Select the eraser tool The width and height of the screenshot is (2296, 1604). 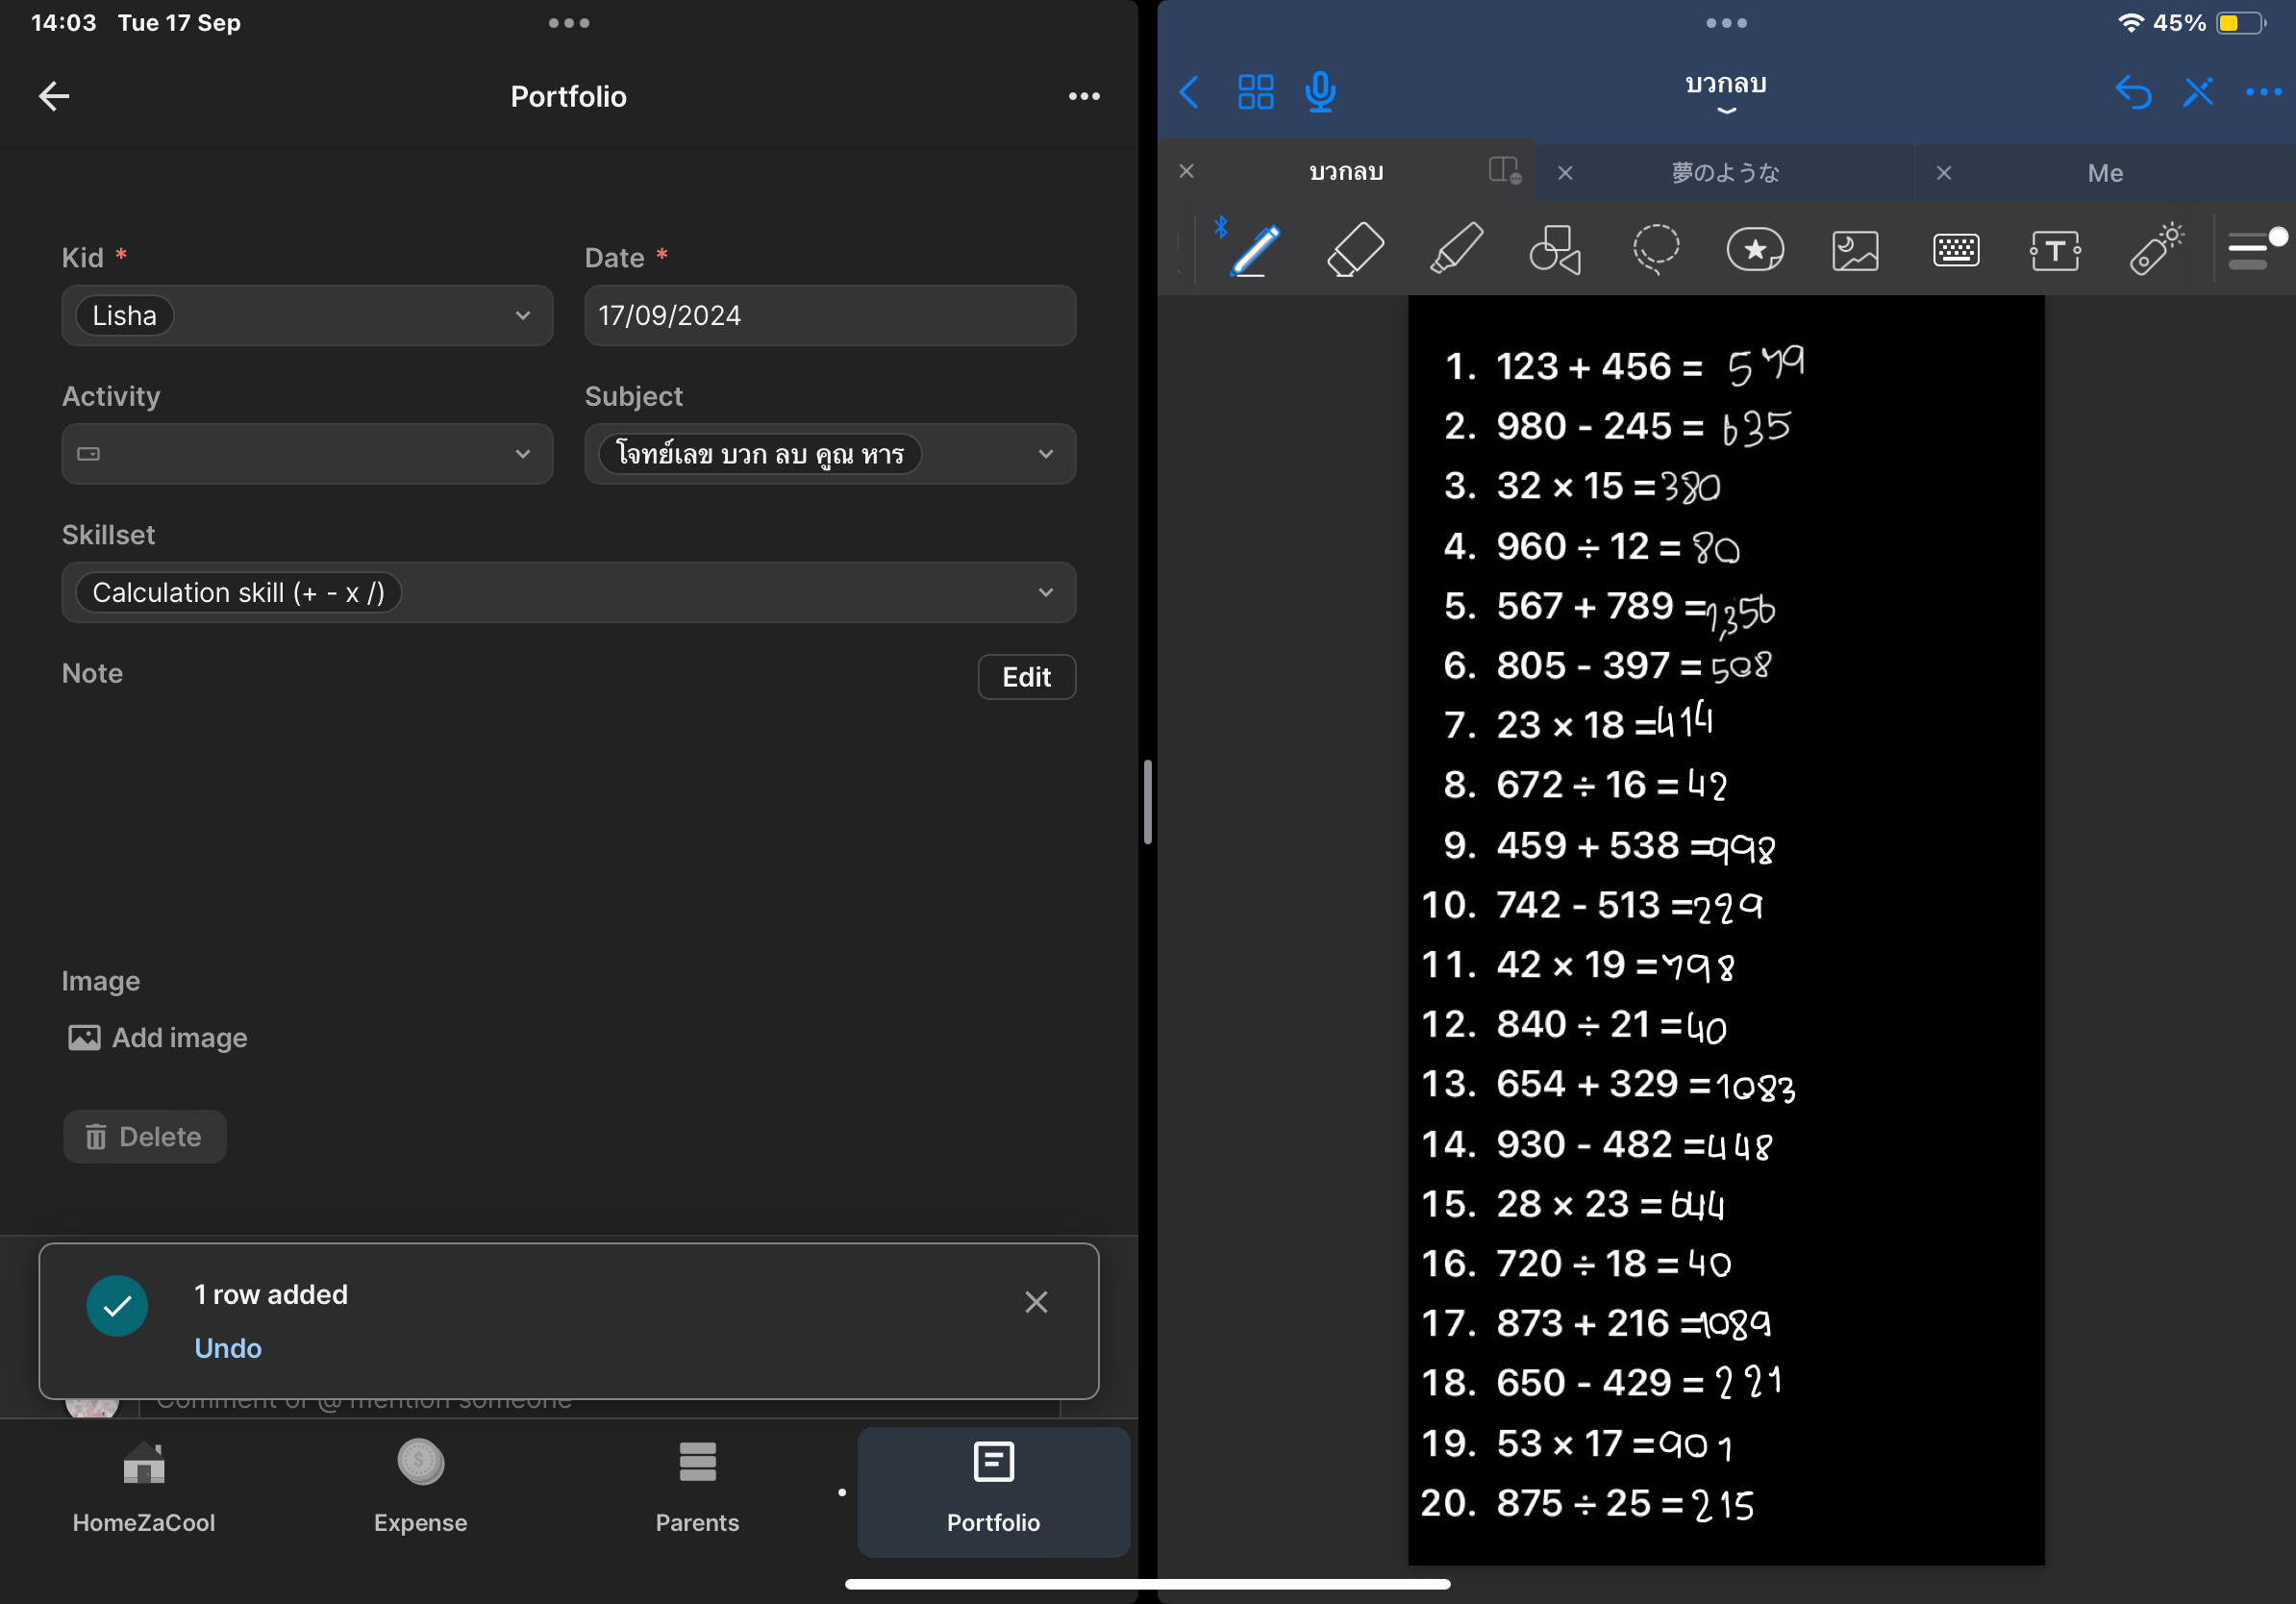pyautogui.click(x=1355, y=249)
